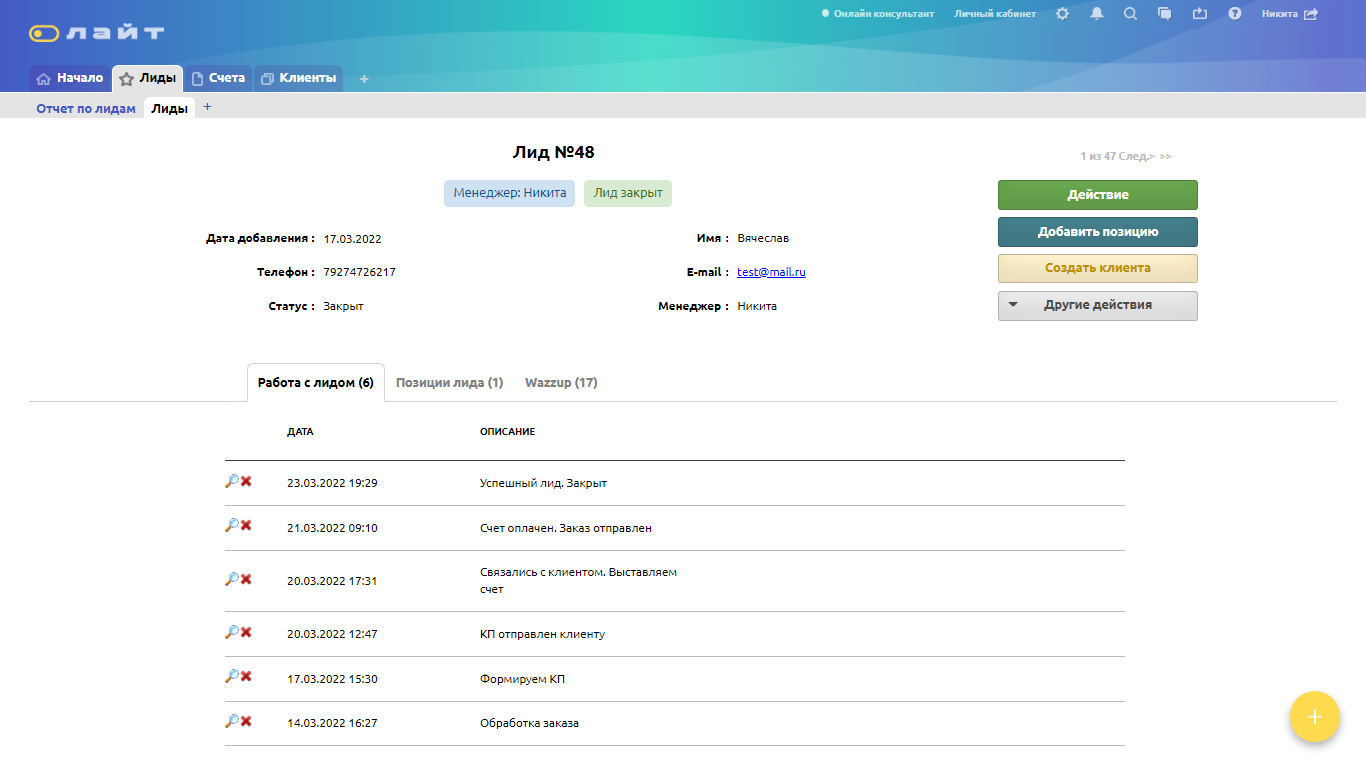Viewport: 1366px width, 768px height.
Task: Open the 'Wazzup (17)' tab
Action: [x=561, y=382]
